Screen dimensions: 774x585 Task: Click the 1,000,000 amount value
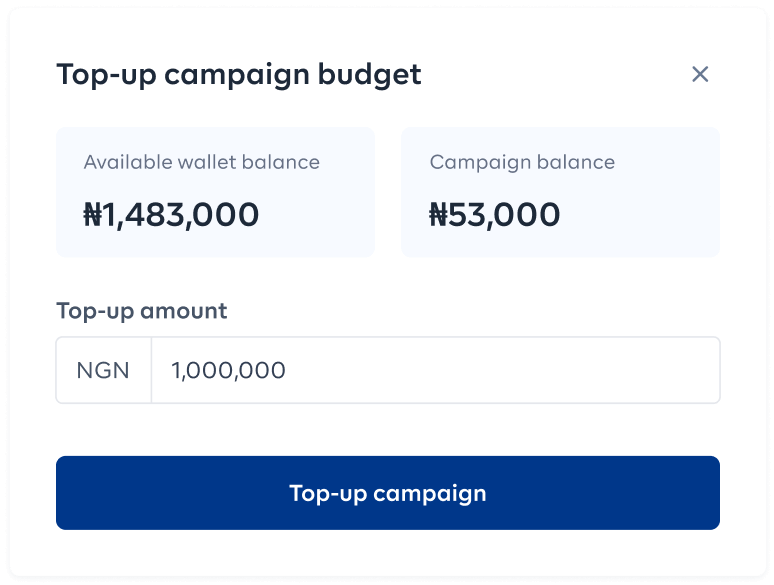coord(228,370)
